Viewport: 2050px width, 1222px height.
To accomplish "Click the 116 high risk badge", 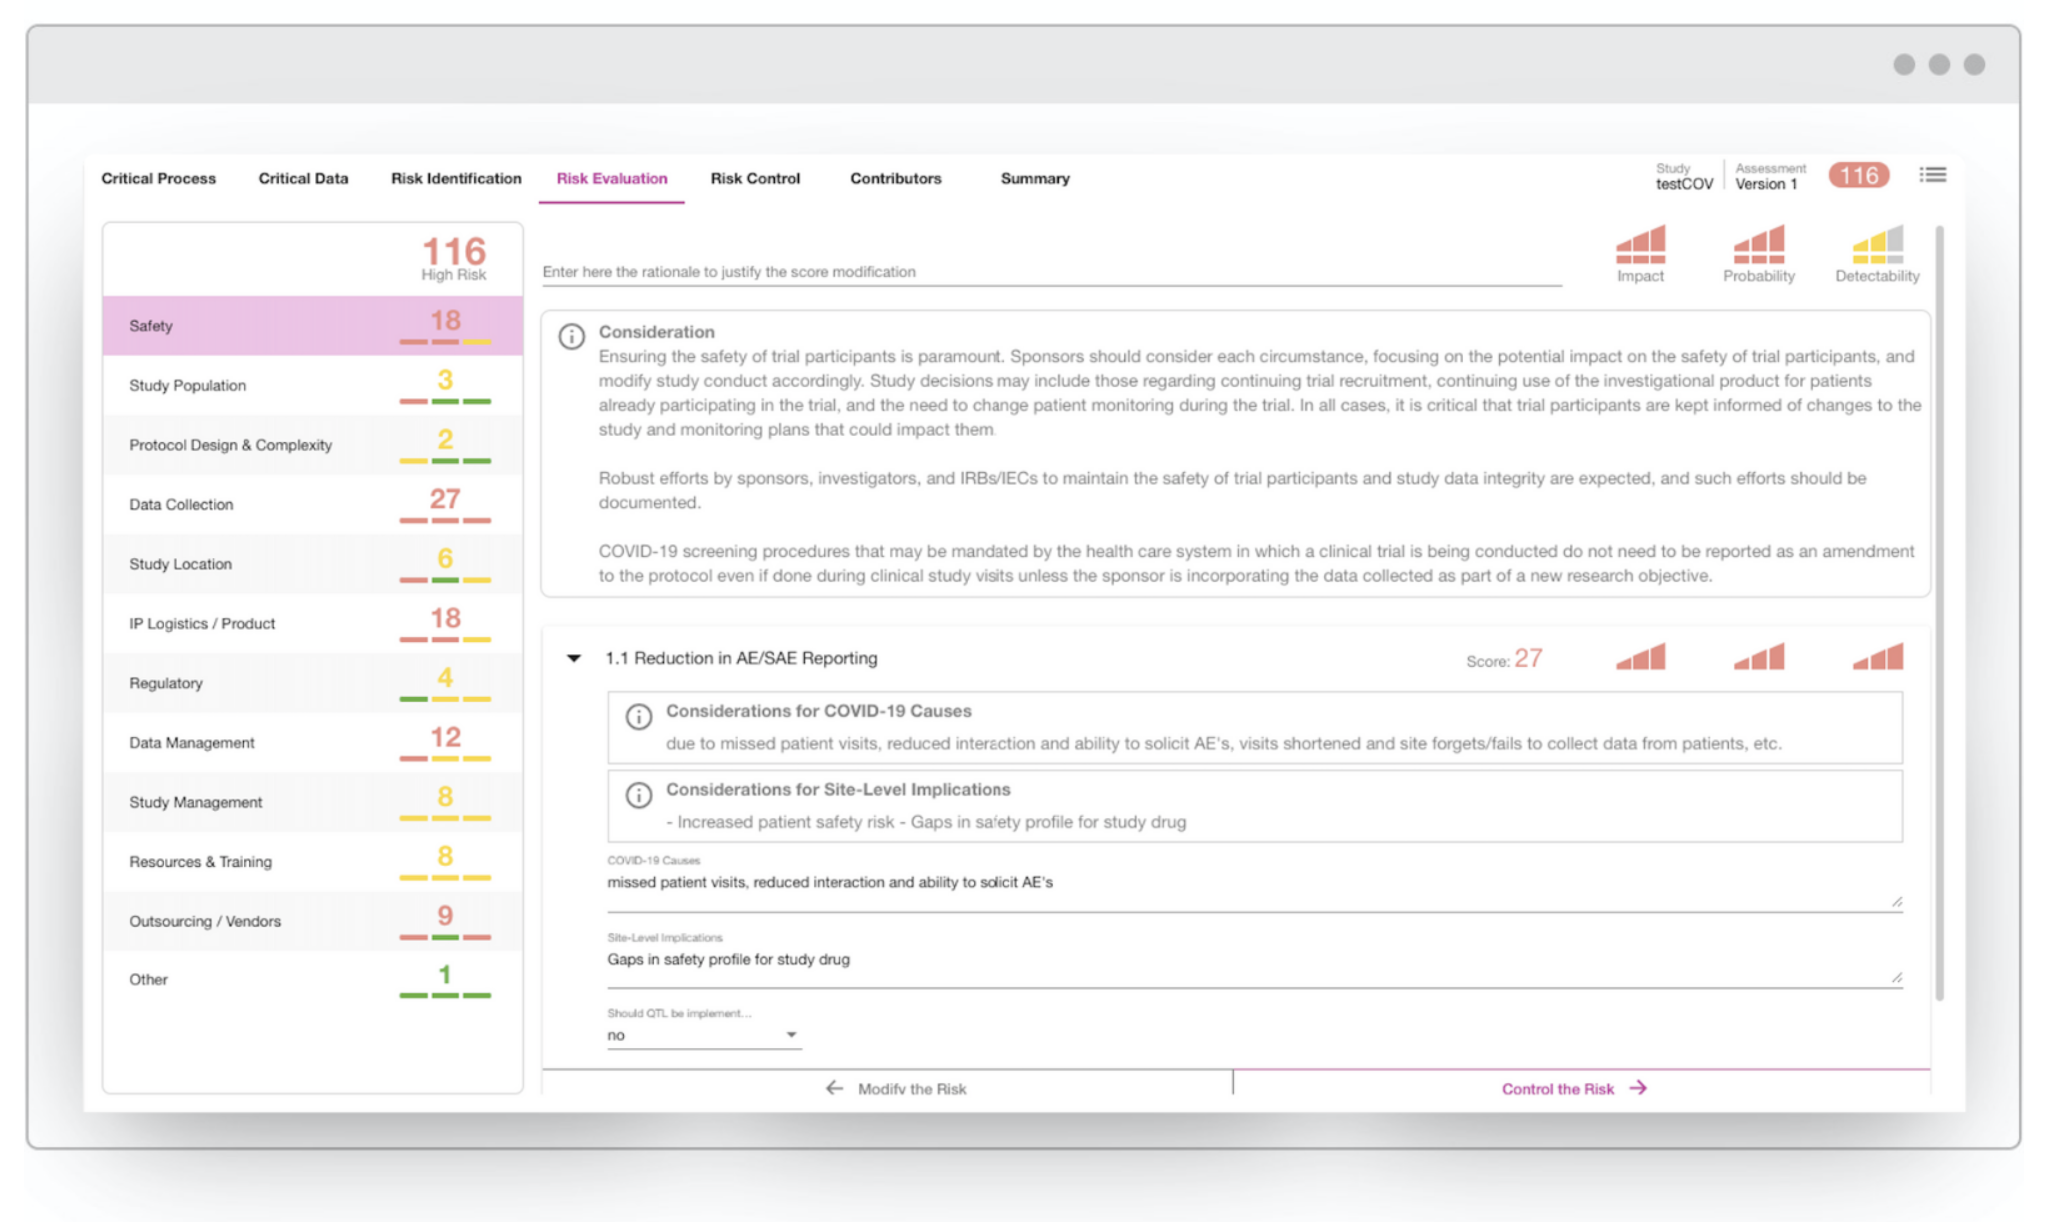I will [x=1857, y=175].
